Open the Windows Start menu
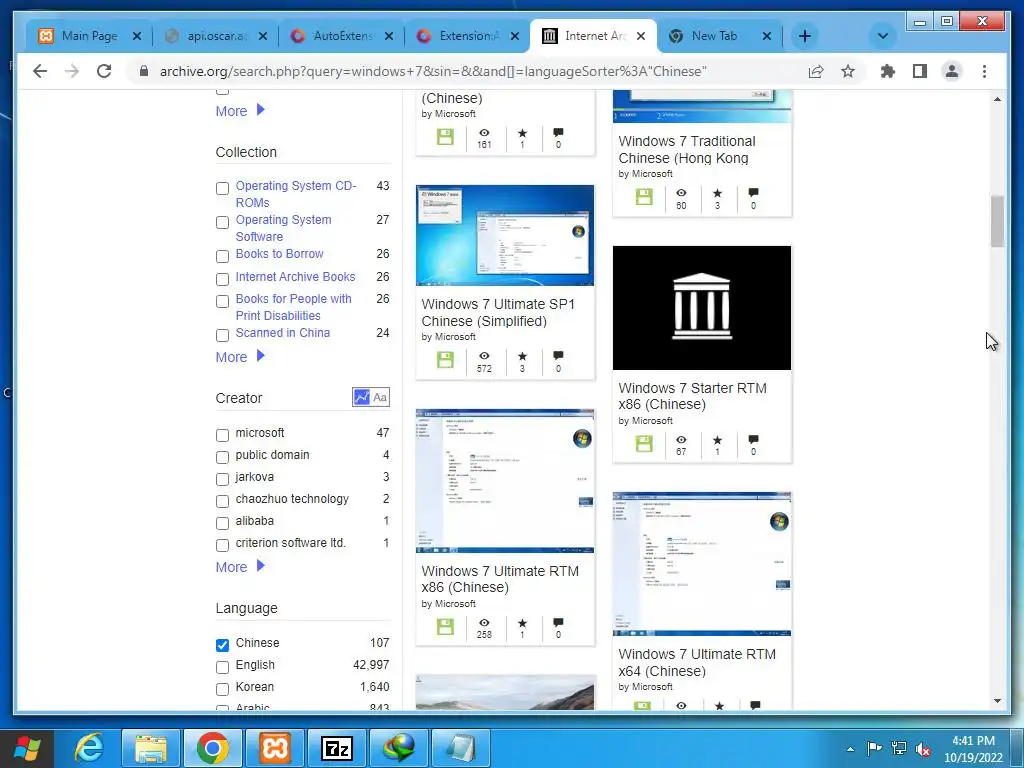This screenshot has height=768, width=1024. [26, 748]
